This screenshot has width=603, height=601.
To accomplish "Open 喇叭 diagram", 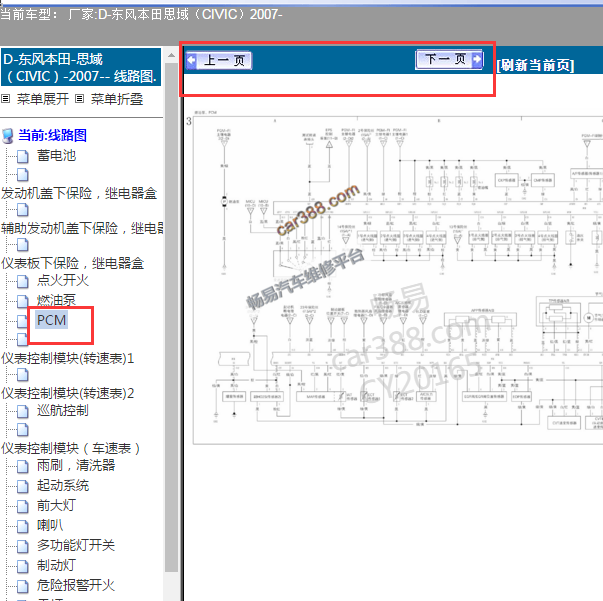I will 50,525.
